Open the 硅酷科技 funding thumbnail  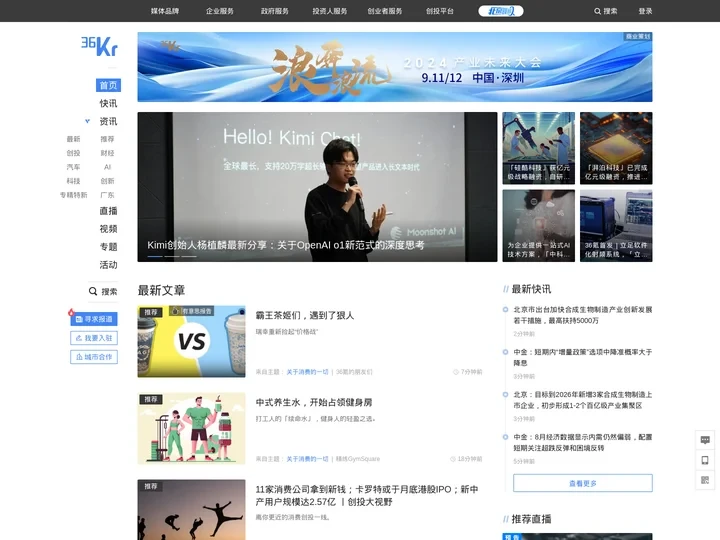click(539, 148)
